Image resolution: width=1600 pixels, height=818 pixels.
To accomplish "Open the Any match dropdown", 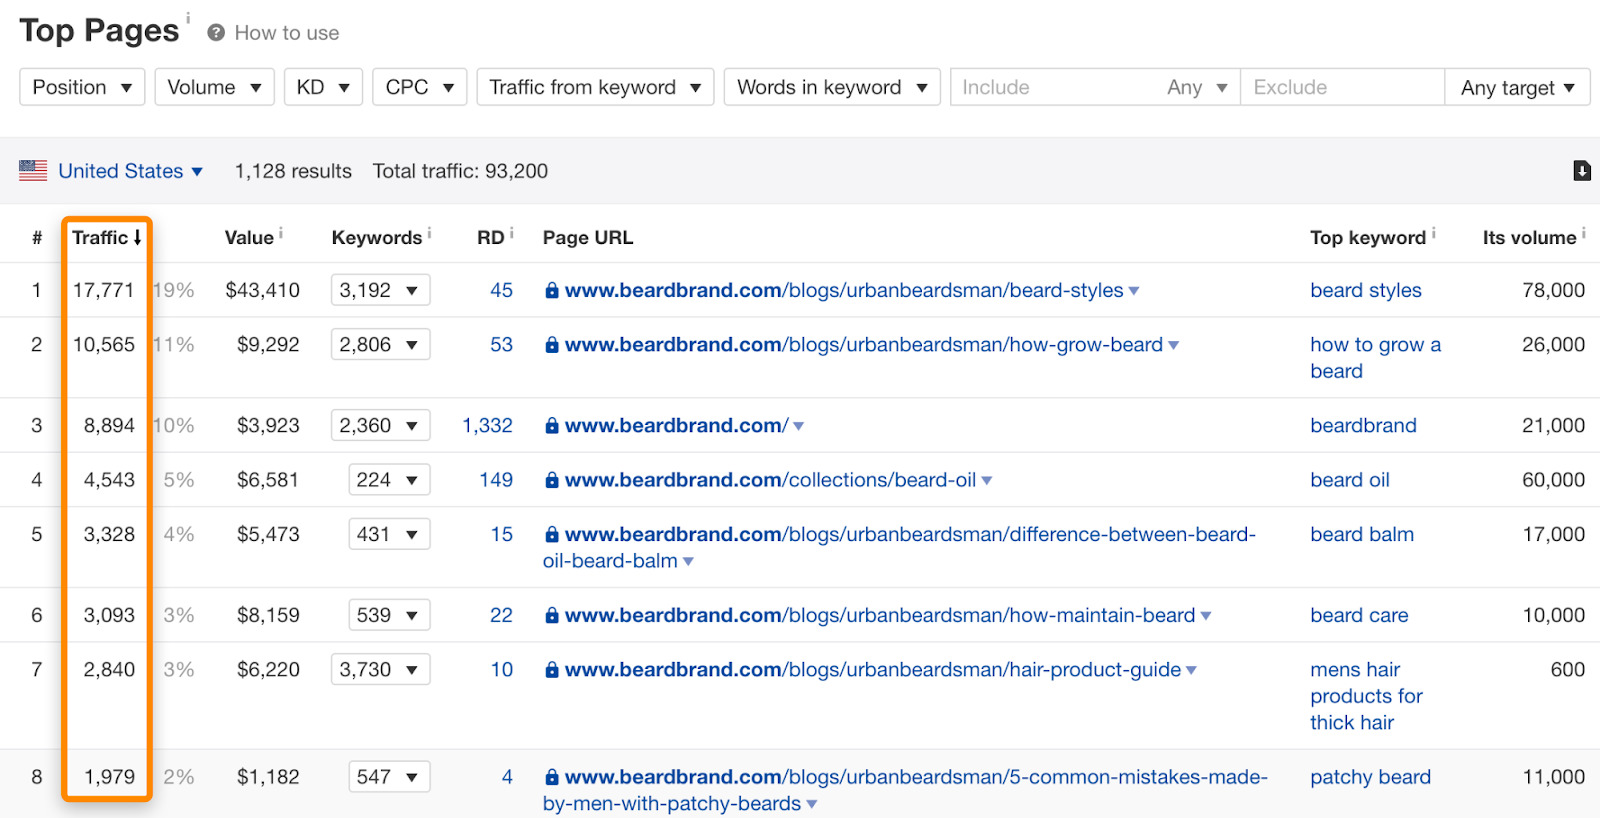I will click(x=1197, y=87).
